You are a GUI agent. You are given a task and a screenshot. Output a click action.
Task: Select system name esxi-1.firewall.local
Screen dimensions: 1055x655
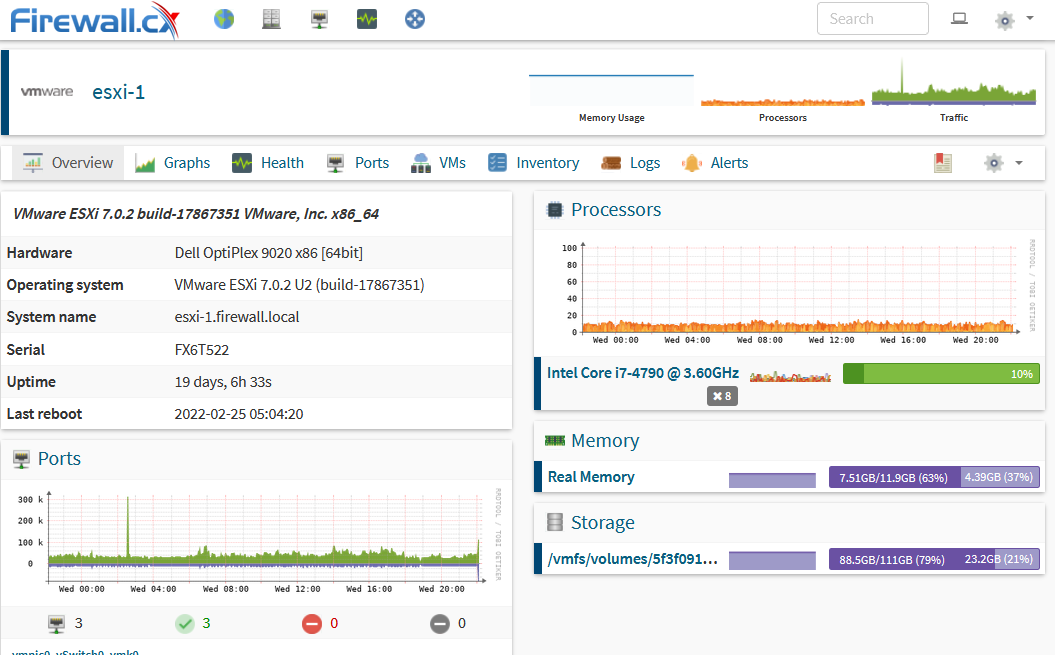coord(237,317)
